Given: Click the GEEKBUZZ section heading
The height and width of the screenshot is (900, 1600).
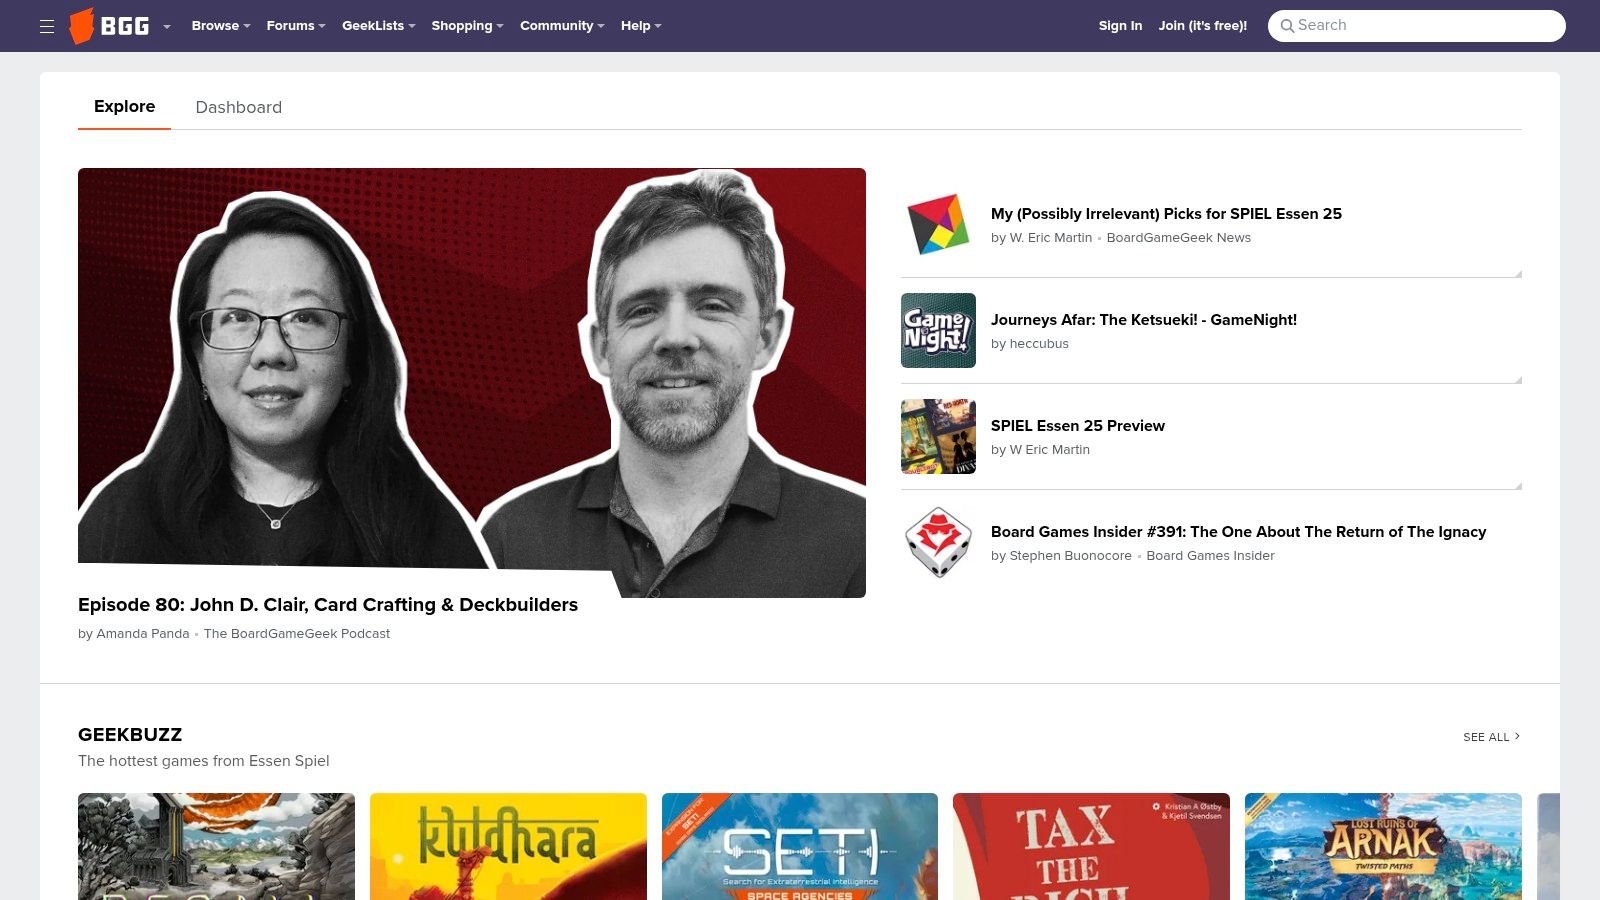Looking at the screenshot, I should point(130,735).
